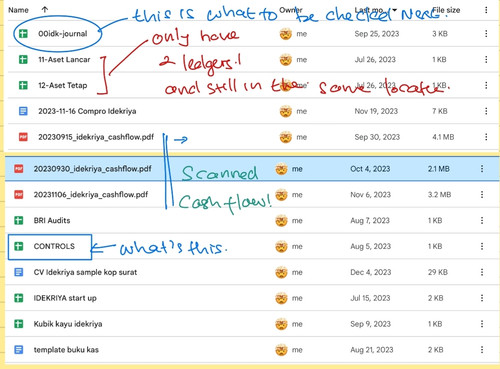Image resolution: width=500 pixels, height=369 pixels.
Task: Click the BRI Audits sheets icon
Action: [x=19, y=220]
